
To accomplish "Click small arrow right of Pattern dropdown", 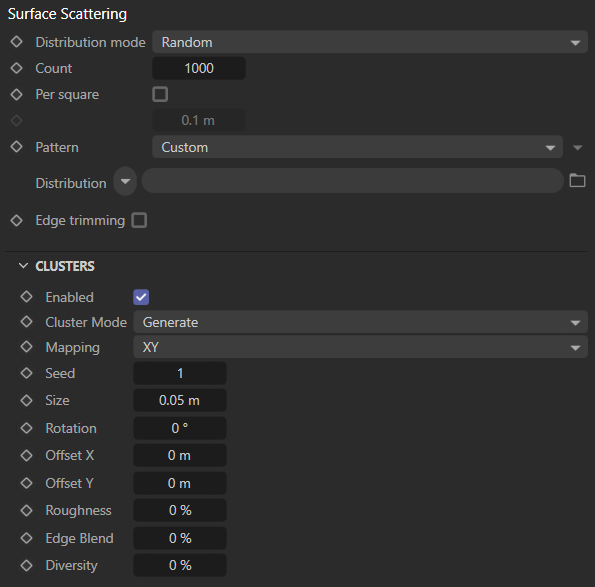I will tap(578, 148).
